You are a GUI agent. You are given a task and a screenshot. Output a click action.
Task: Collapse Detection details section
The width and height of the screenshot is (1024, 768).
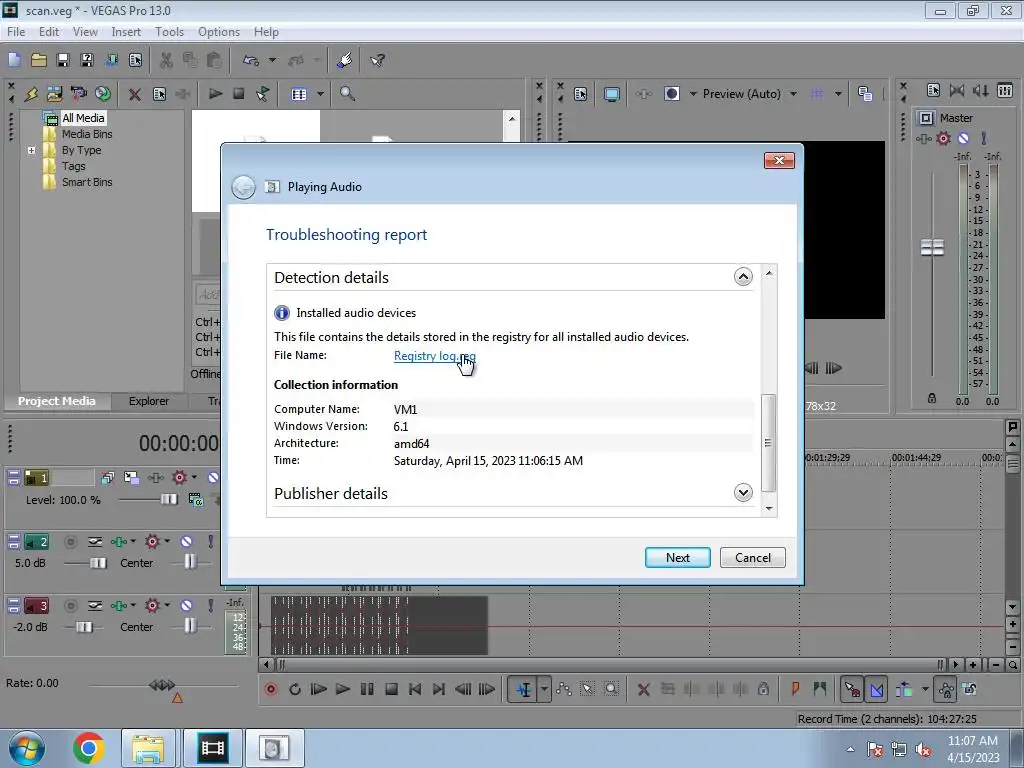tap(743, 277)
